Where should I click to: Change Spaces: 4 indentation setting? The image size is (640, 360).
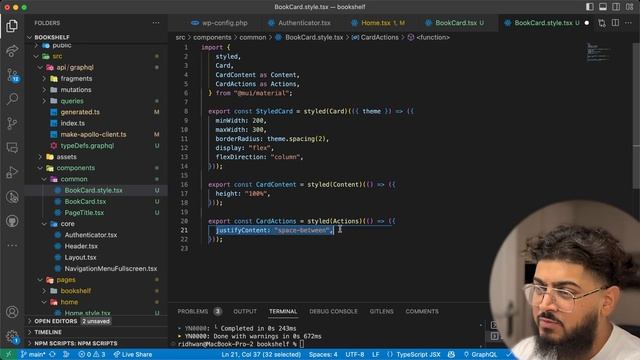point(323,354)
